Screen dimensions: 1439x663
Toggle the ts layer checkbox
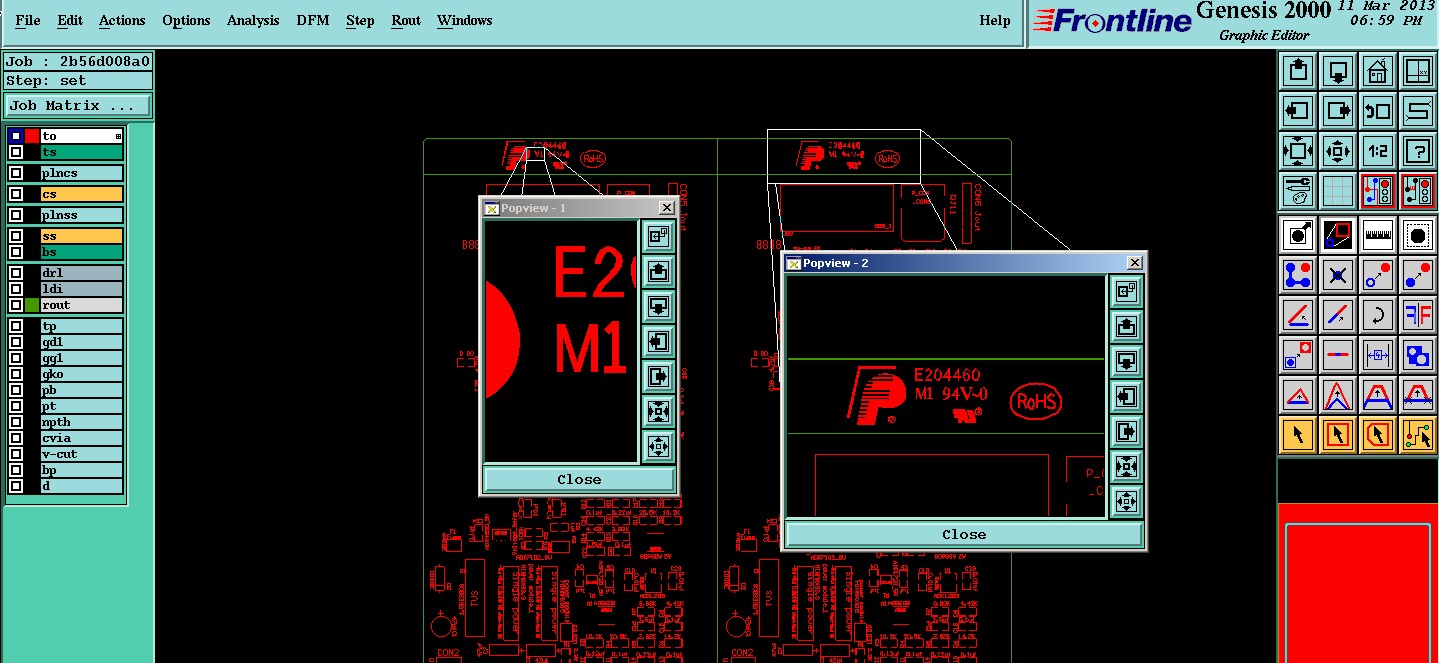pos(15,152)
